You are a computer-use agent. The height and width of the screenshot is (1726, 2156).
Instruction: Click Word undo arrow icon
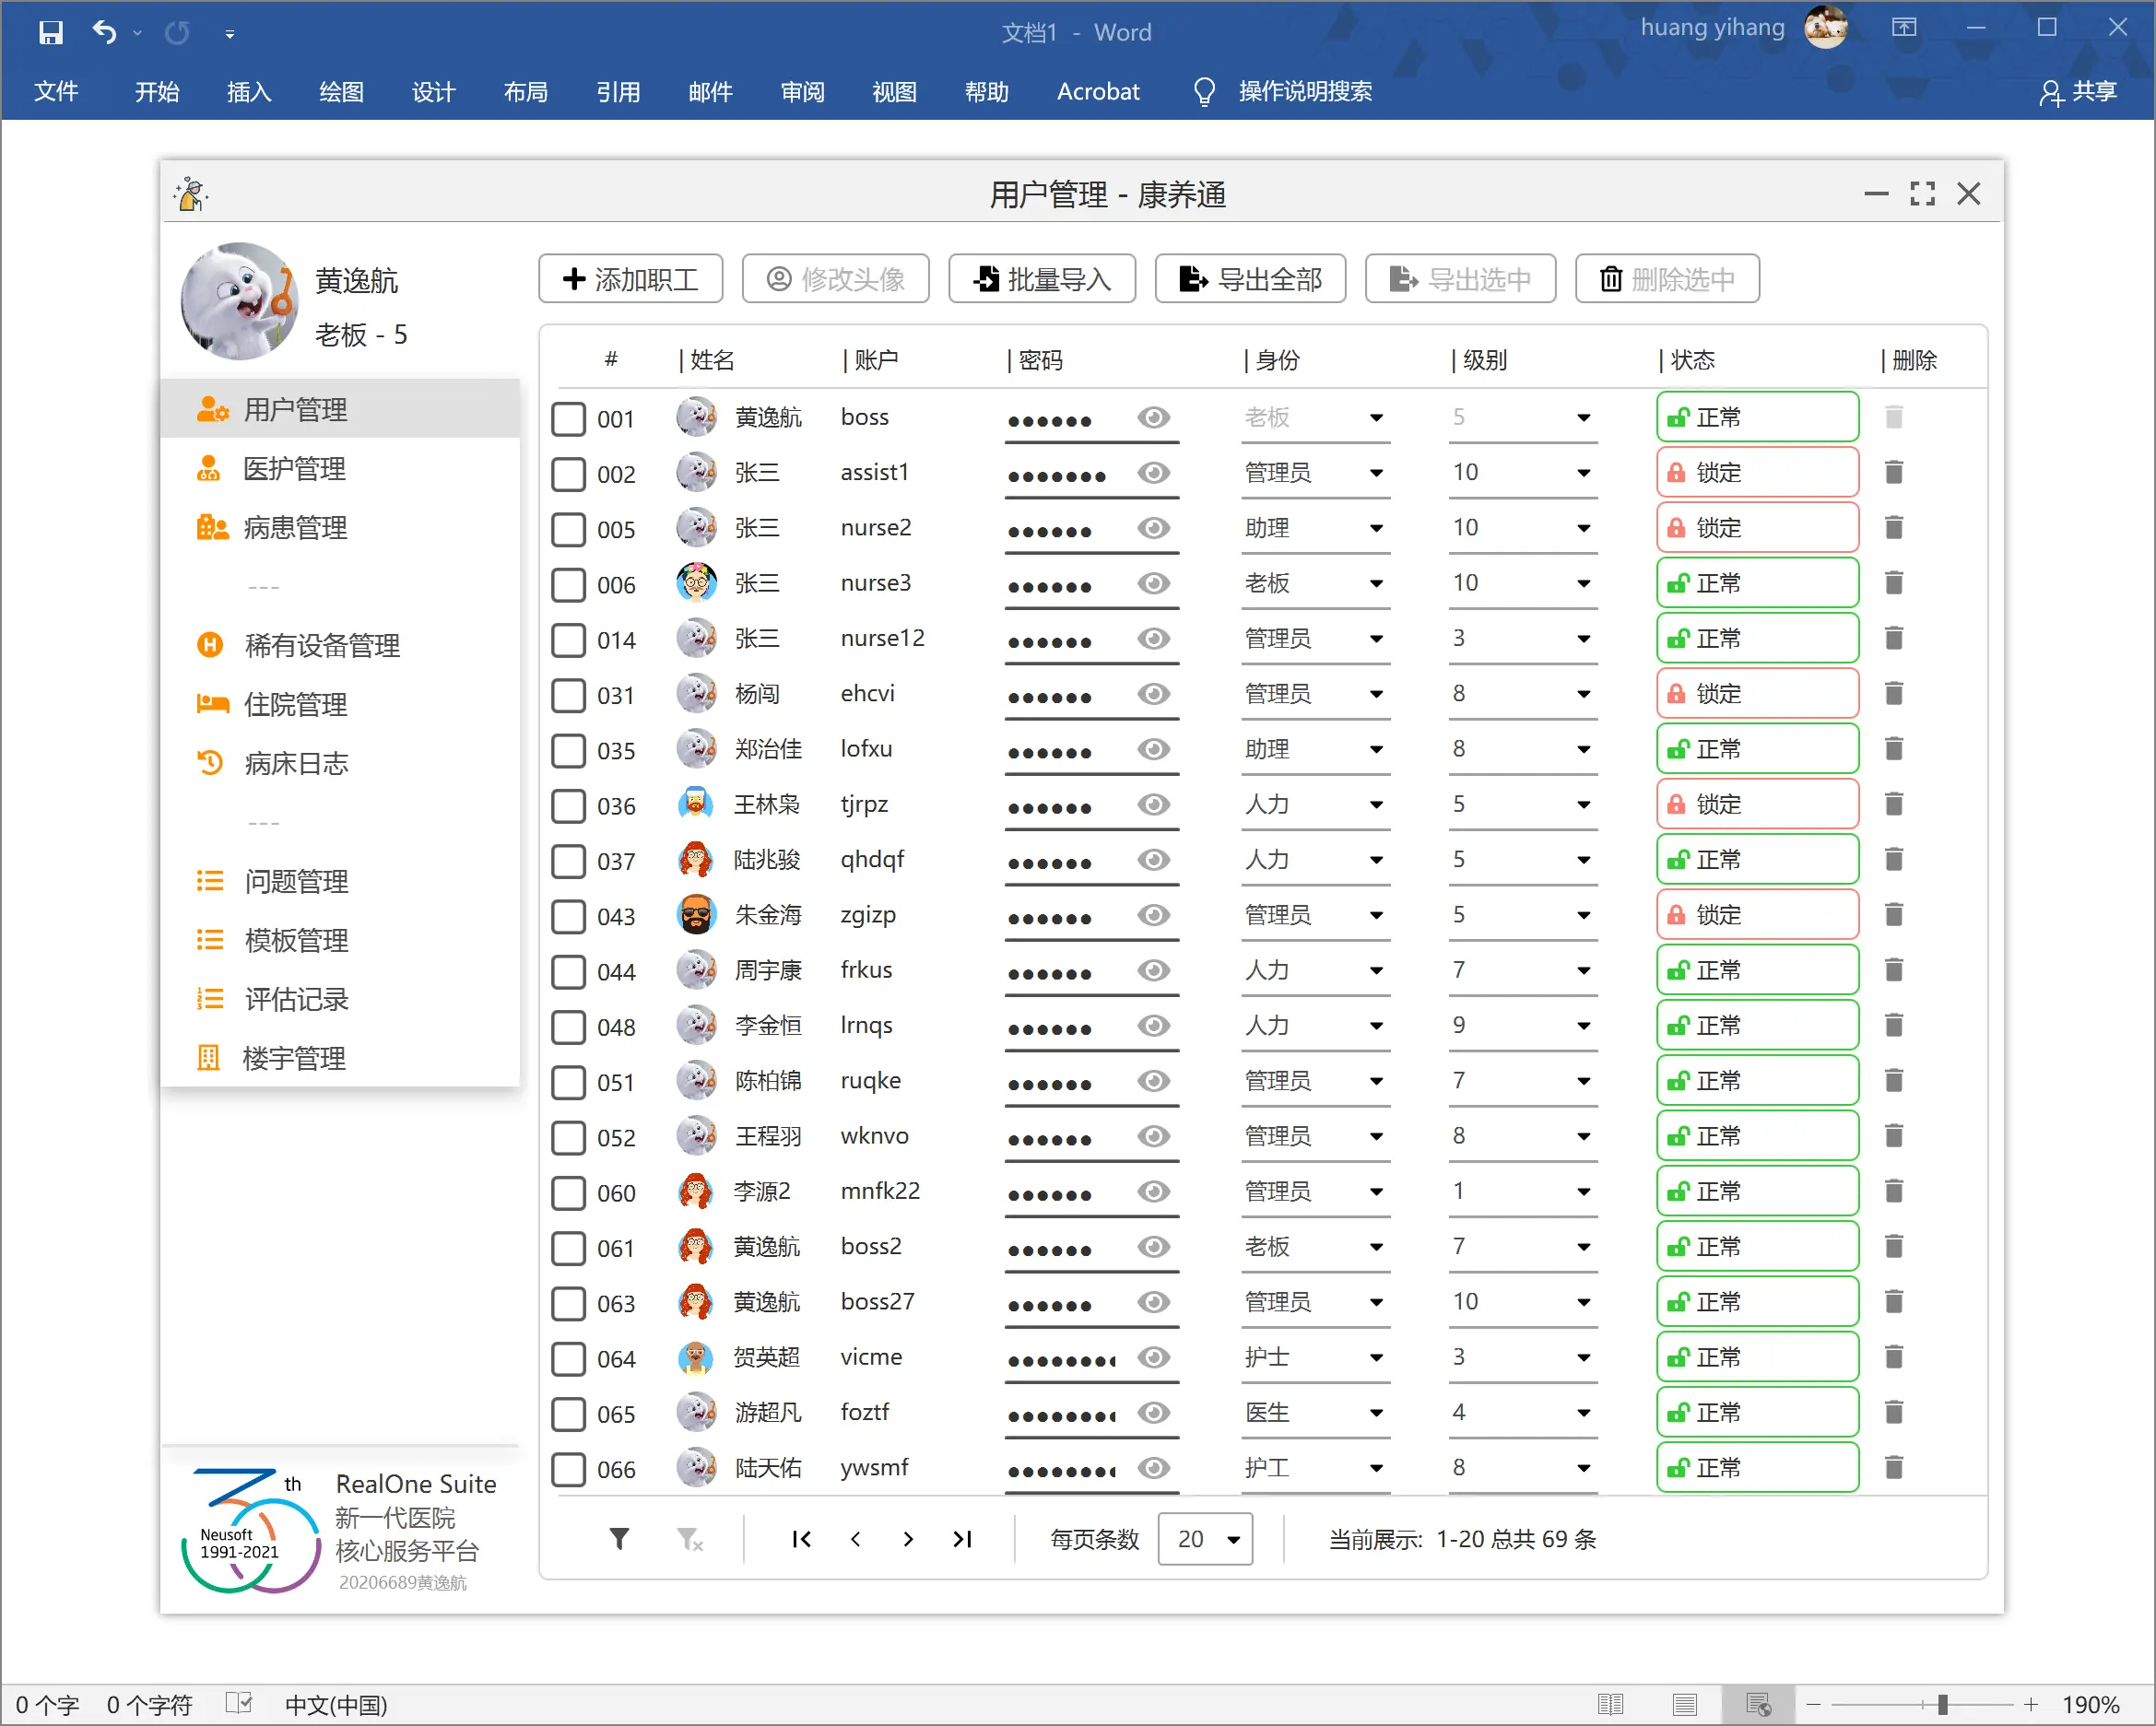[104, 32]
